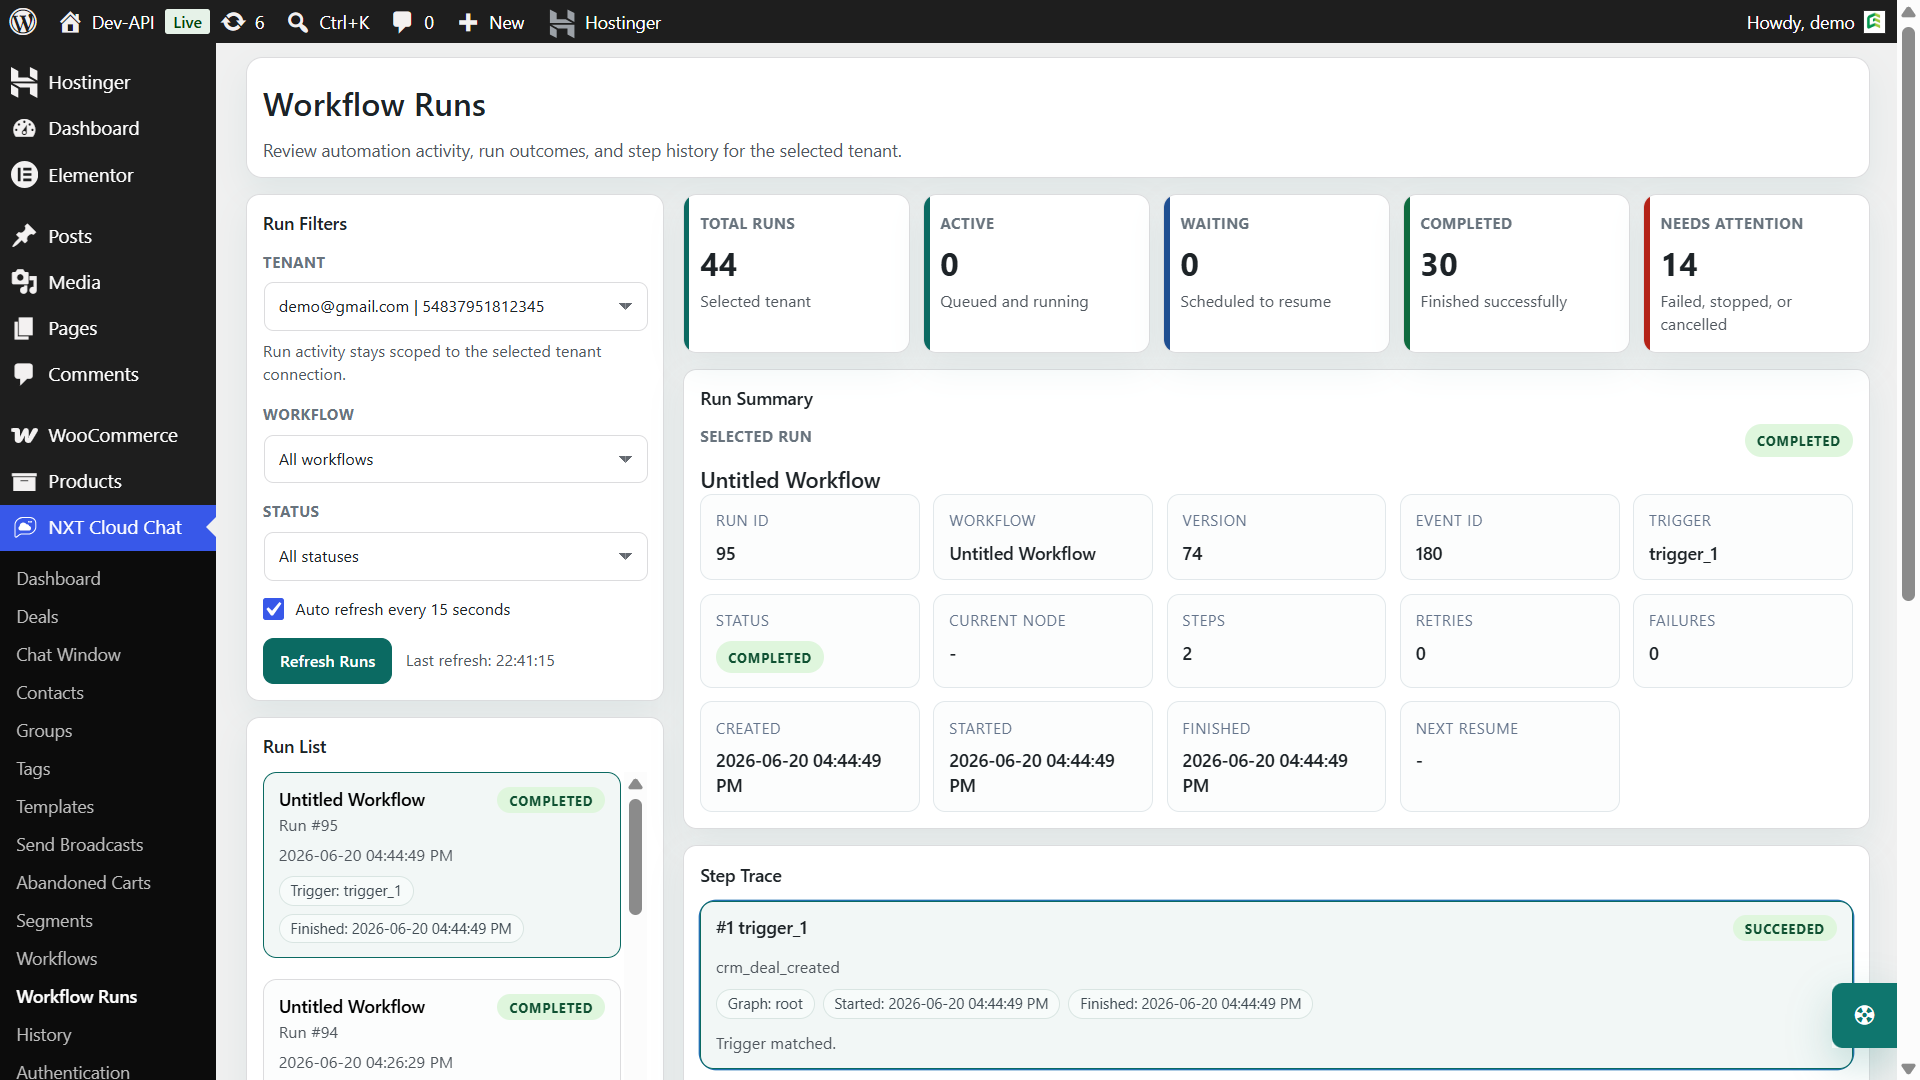Select Run #94 card in Run List
The height and width of the screenshot is (1080, 1920).
click(442, 1030)
